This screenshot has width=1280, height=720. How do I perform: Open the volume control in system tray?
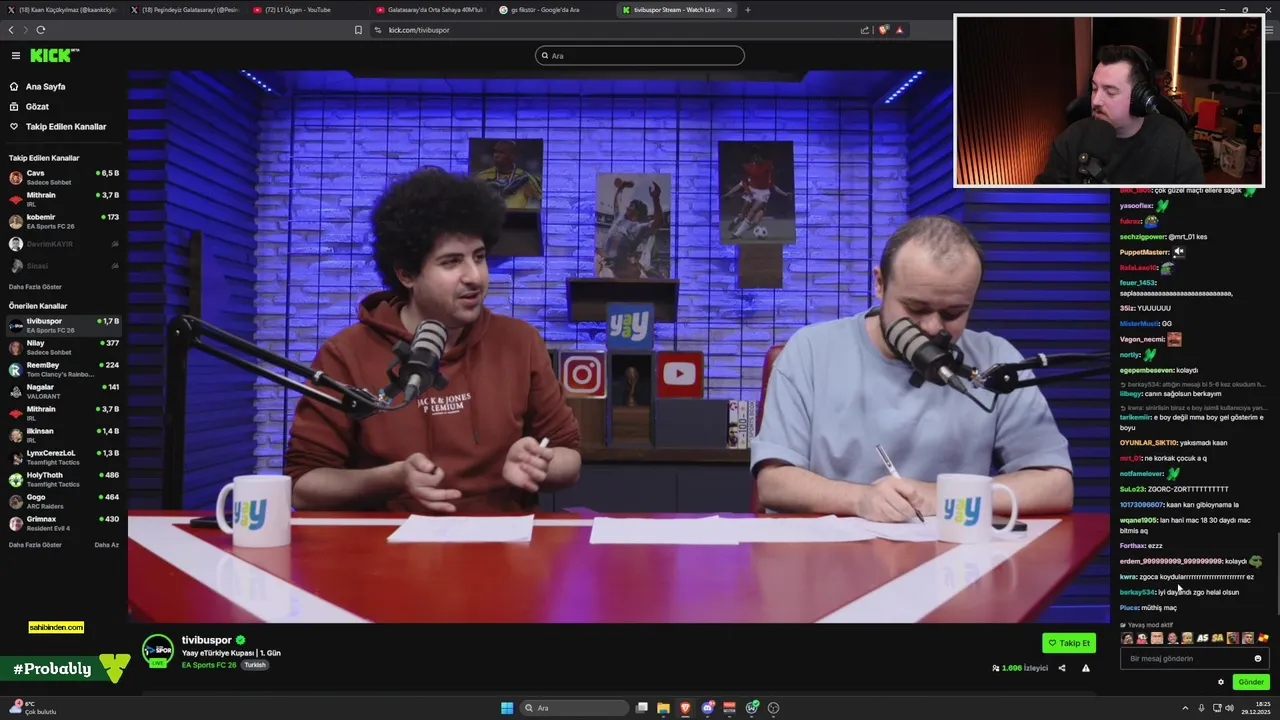point(1229,708)
